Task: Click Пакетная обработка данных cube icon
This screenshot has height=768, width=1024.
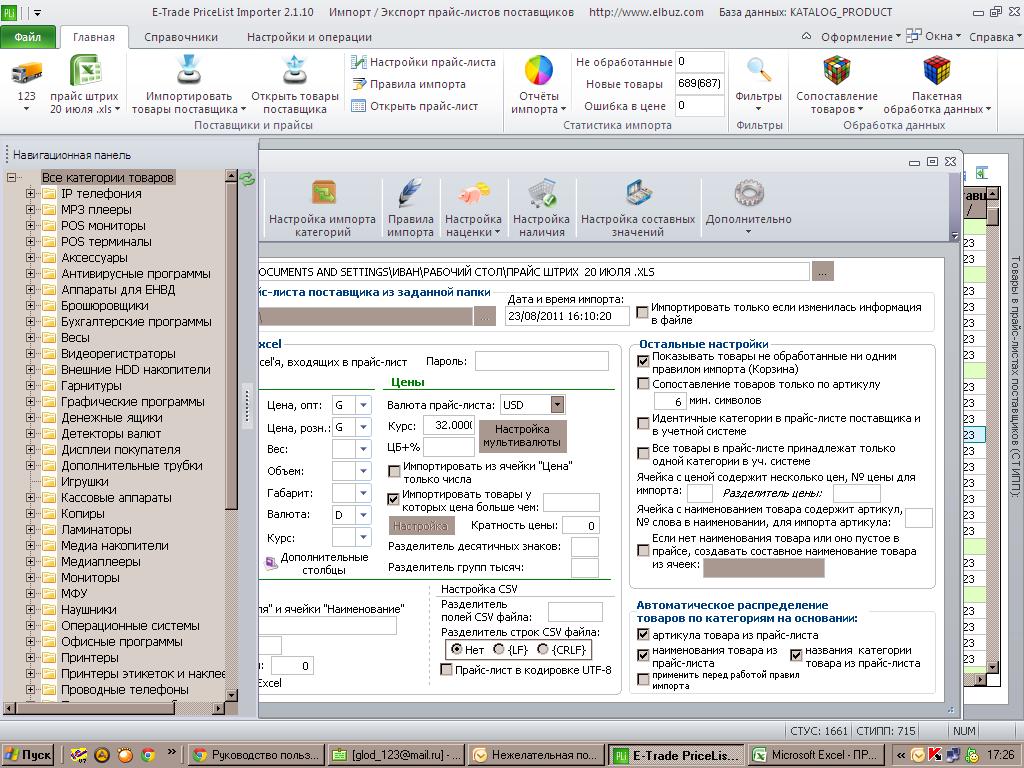Action: [x=936, y=70]
